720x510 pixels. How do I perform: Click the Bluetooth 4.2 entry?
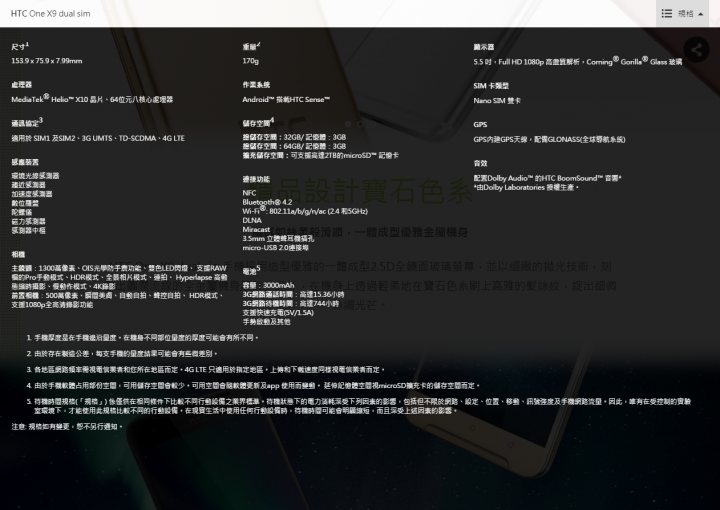(x=267, y=202)
